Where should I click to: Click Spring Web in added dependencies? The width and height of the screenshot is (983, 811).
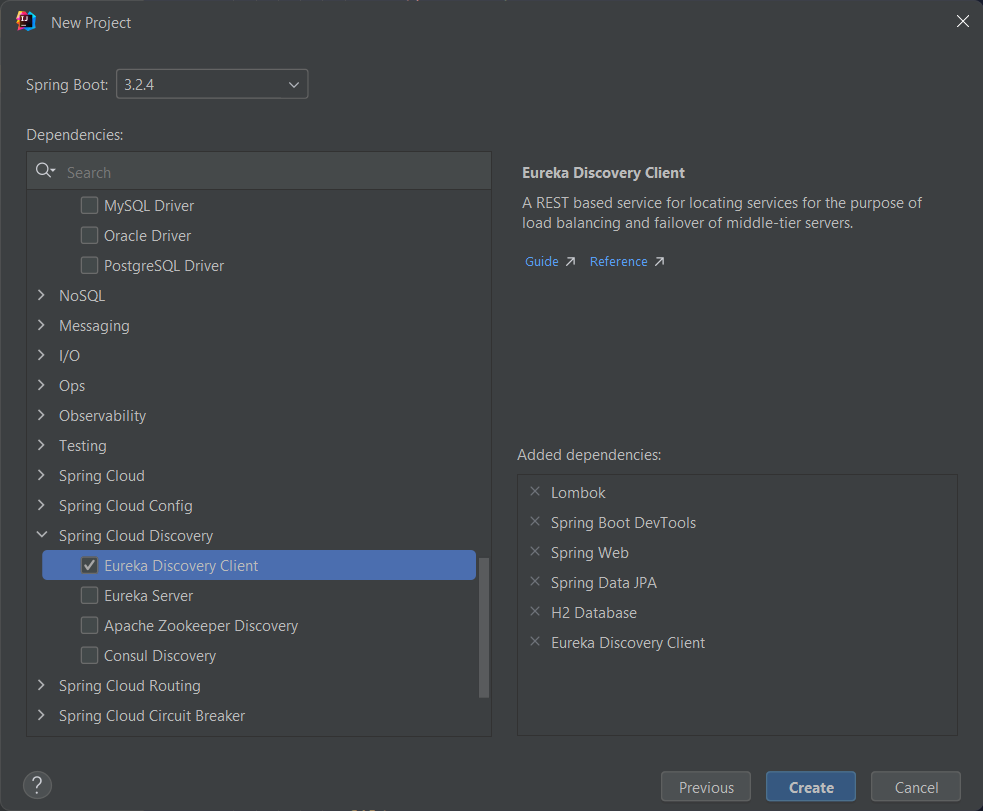tap(589, 552)
